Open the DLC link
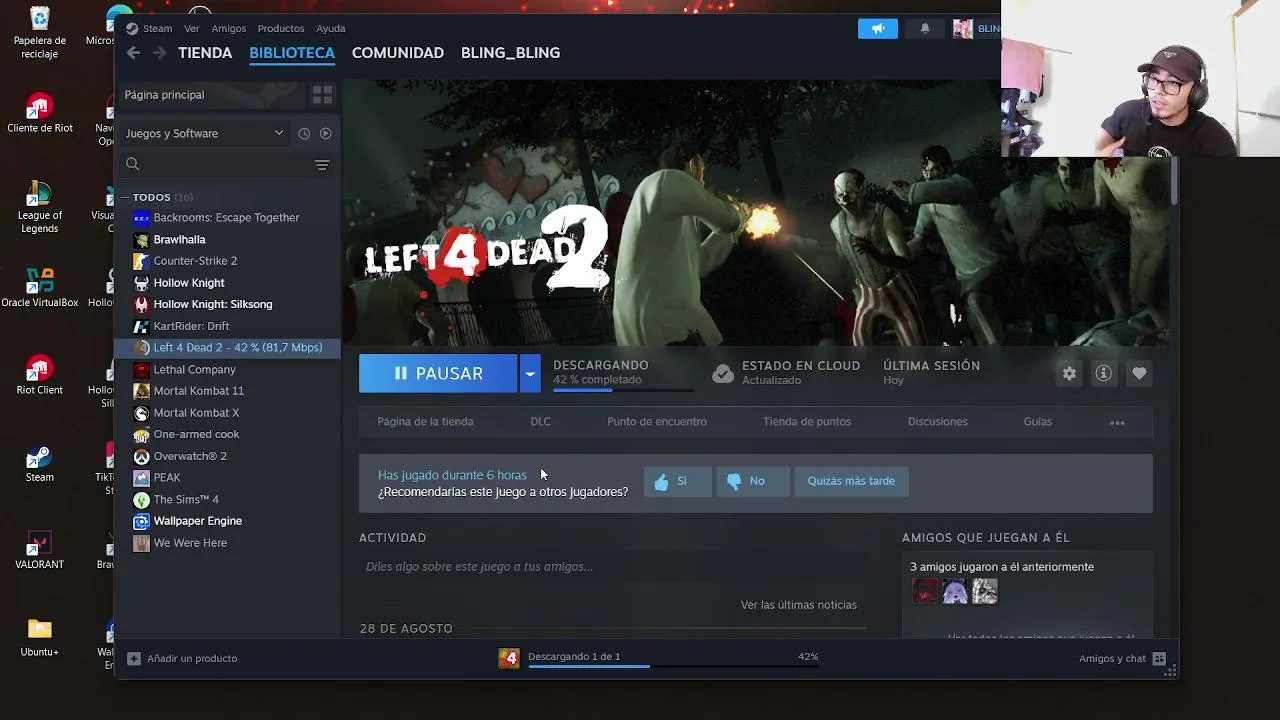Image resolution: width=1280 pixels, height=720 pixels. pos(540,422)
